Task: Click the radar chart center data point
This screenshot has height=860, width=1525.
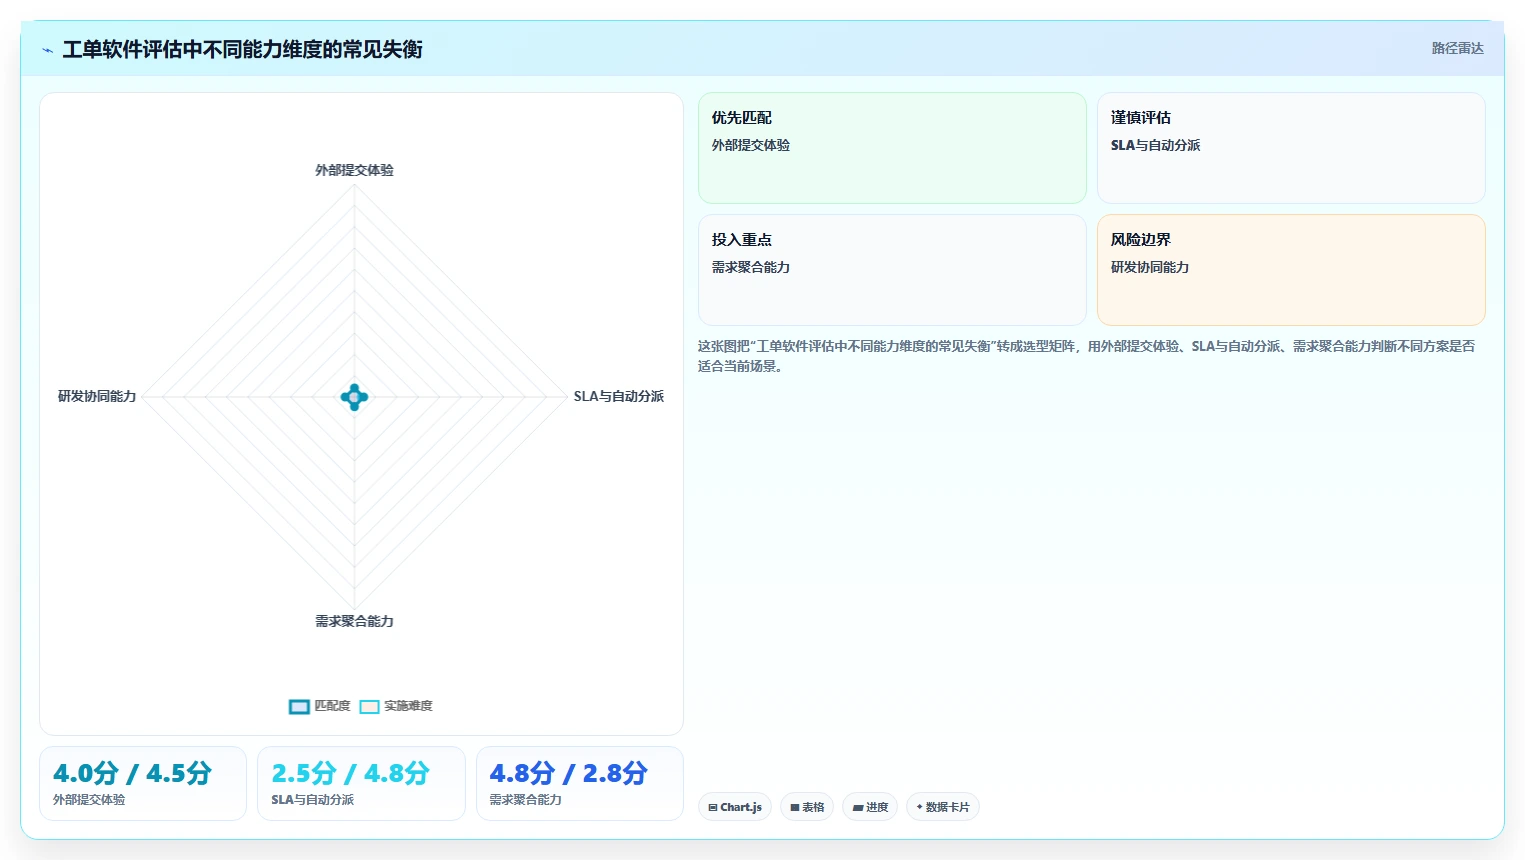Action: 354,397
